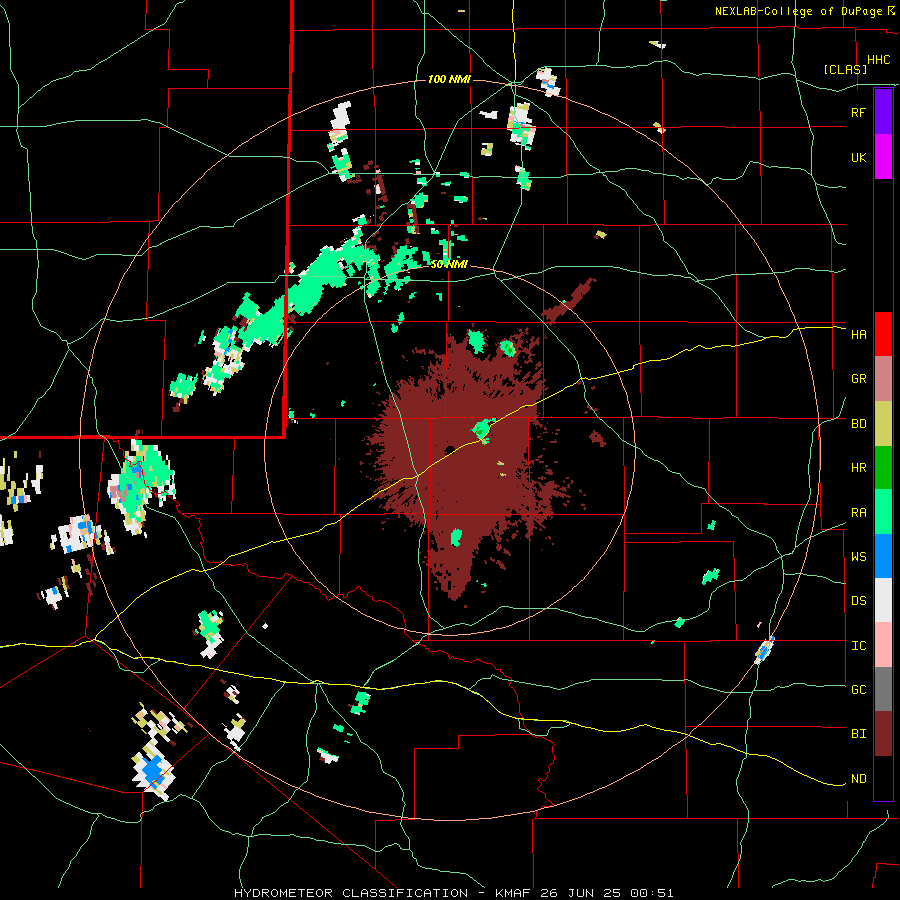The image size is (900, 900).
Task: Click the 'HR' legend label text
Action: 858,468
